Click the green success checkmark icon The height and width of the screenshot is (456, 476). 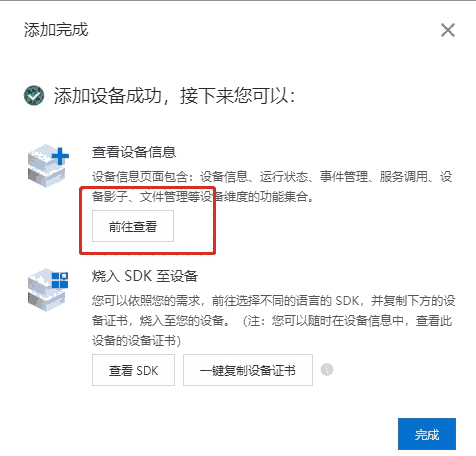coord(34,96)
